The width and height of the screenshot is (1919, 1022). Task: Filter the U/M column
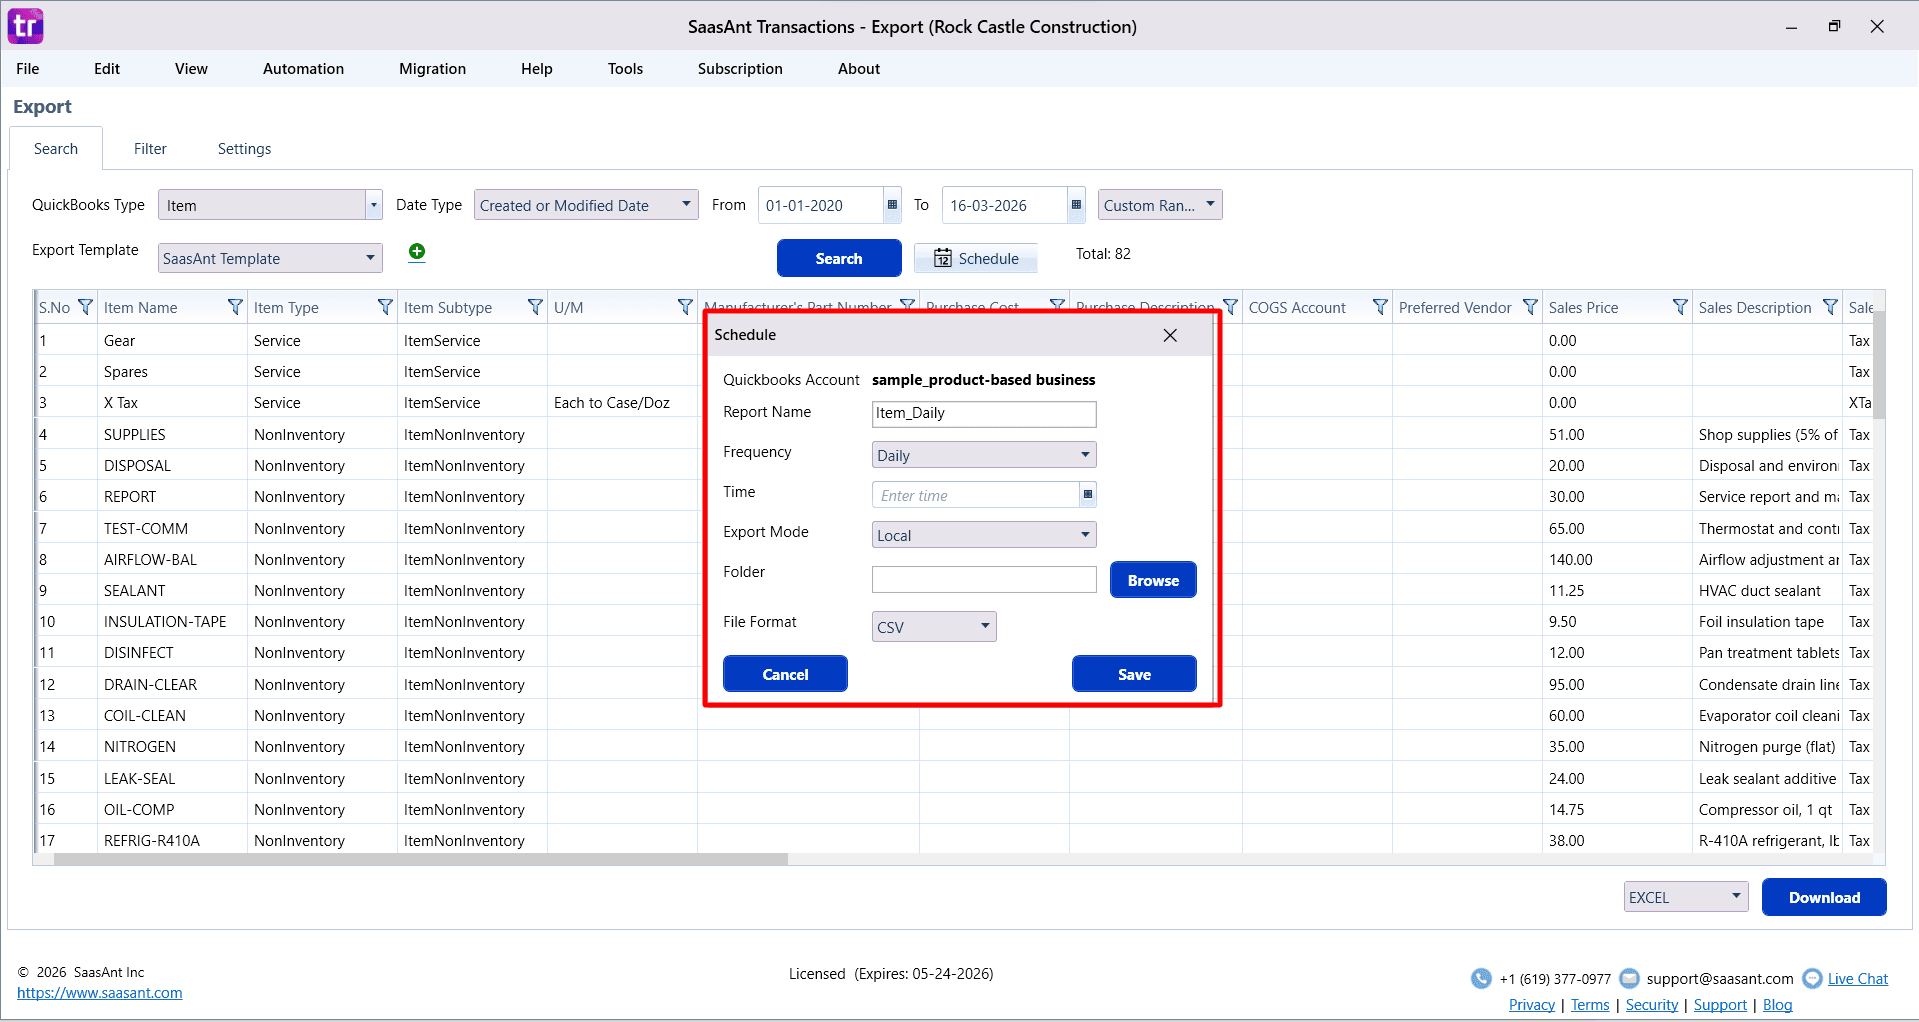tap(685, 307)
